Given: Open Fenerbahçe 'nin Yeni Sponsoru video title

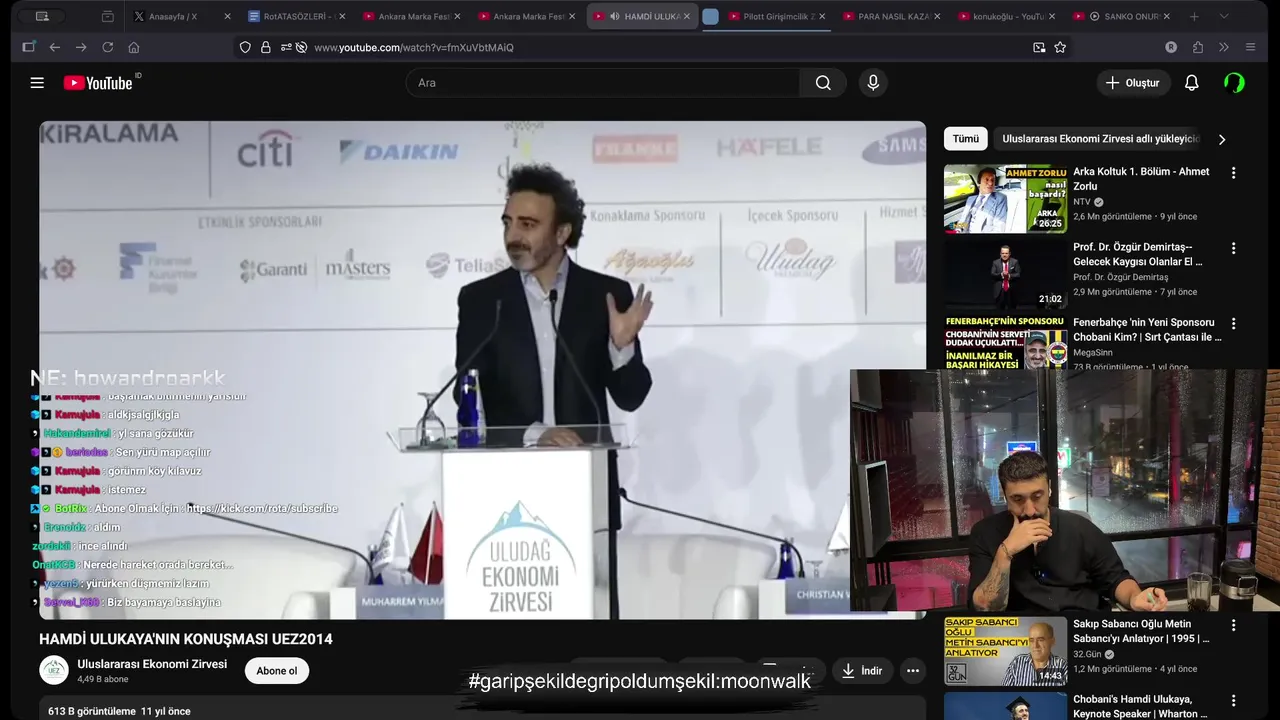Looking at the screenshot, I should pyautogui.click(x=1147, y=330).
